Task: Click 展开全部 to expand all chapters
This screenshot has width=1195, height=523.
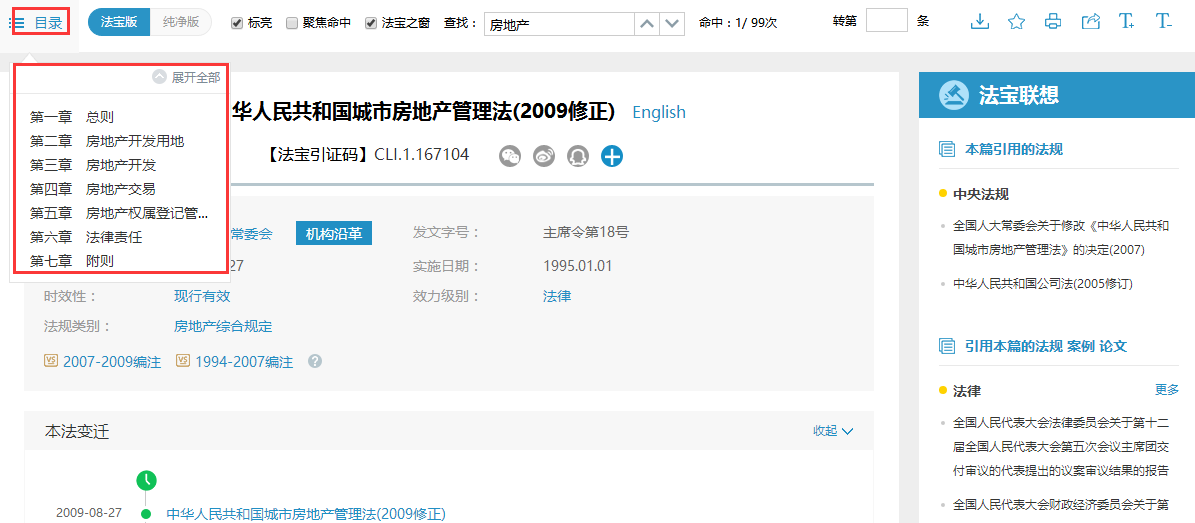Action: pyautogui.click(x=187, y=77)
